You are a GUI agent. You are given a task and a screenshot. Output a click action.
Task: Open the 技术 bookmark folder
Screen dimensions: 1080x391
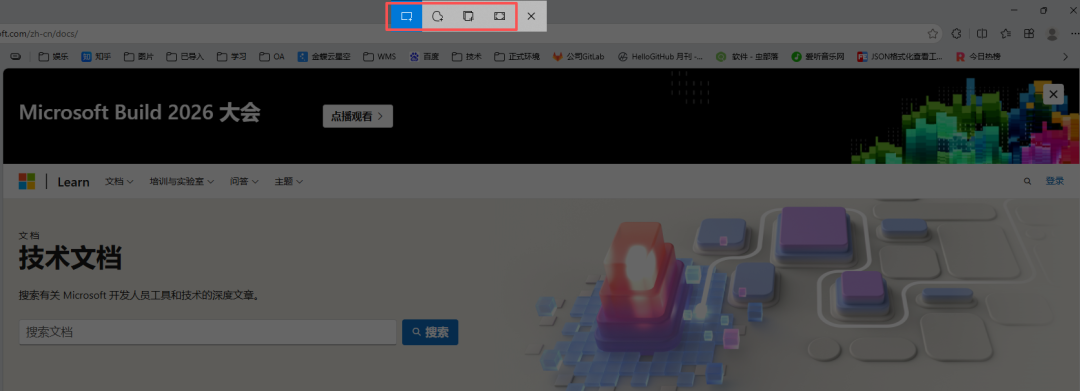pyautogui.click(x=467, y=56)
